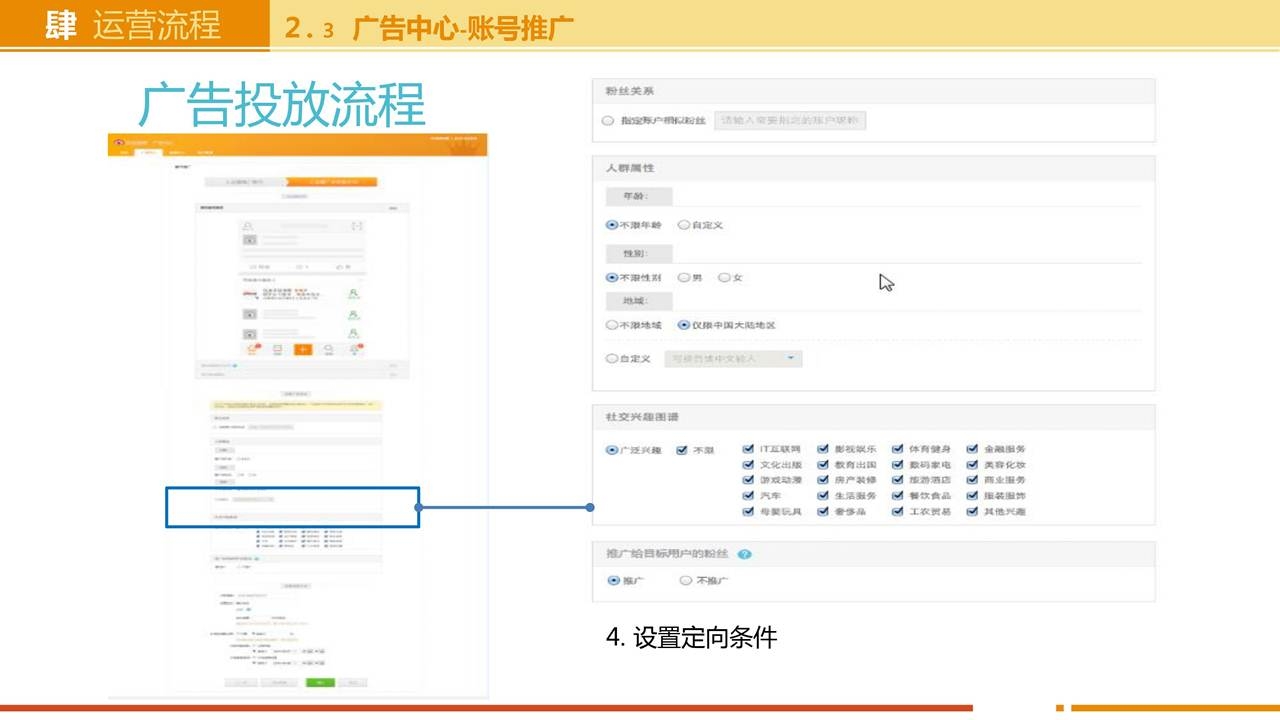This screenshot has width=1280, height=720.
Task: Select the 男 gender radio button
Action: click(684, 278)
